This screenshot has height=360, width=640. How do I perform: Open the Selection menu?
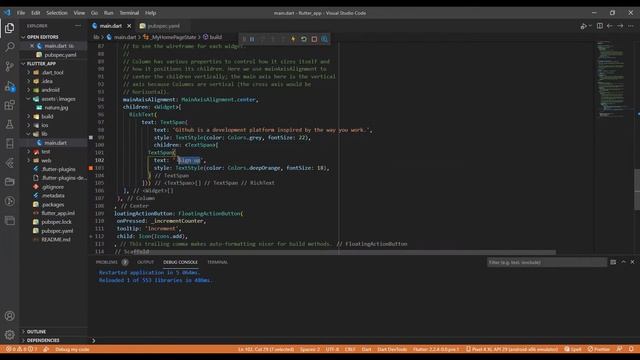pyautogui.click(x=57, y=13)
